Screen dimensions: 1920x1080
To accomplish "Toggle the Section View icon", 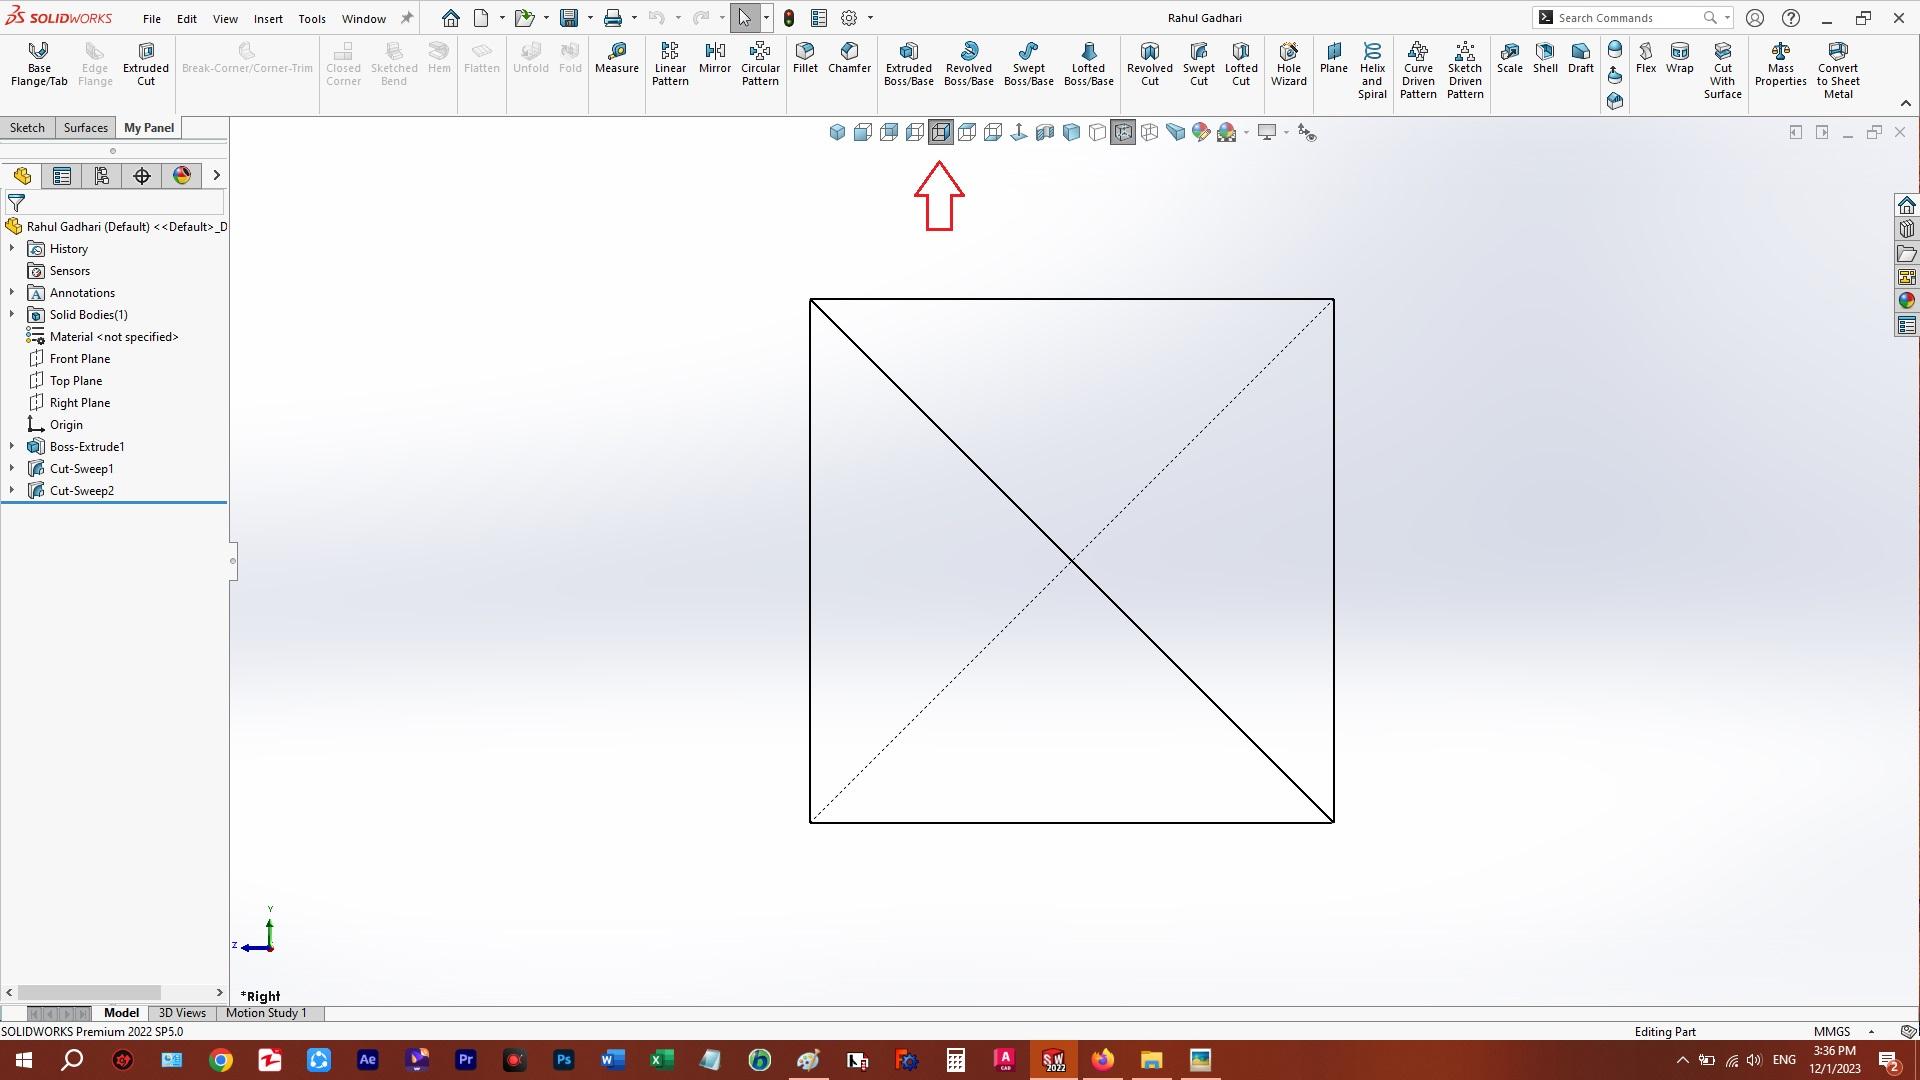I will 1045,132.
